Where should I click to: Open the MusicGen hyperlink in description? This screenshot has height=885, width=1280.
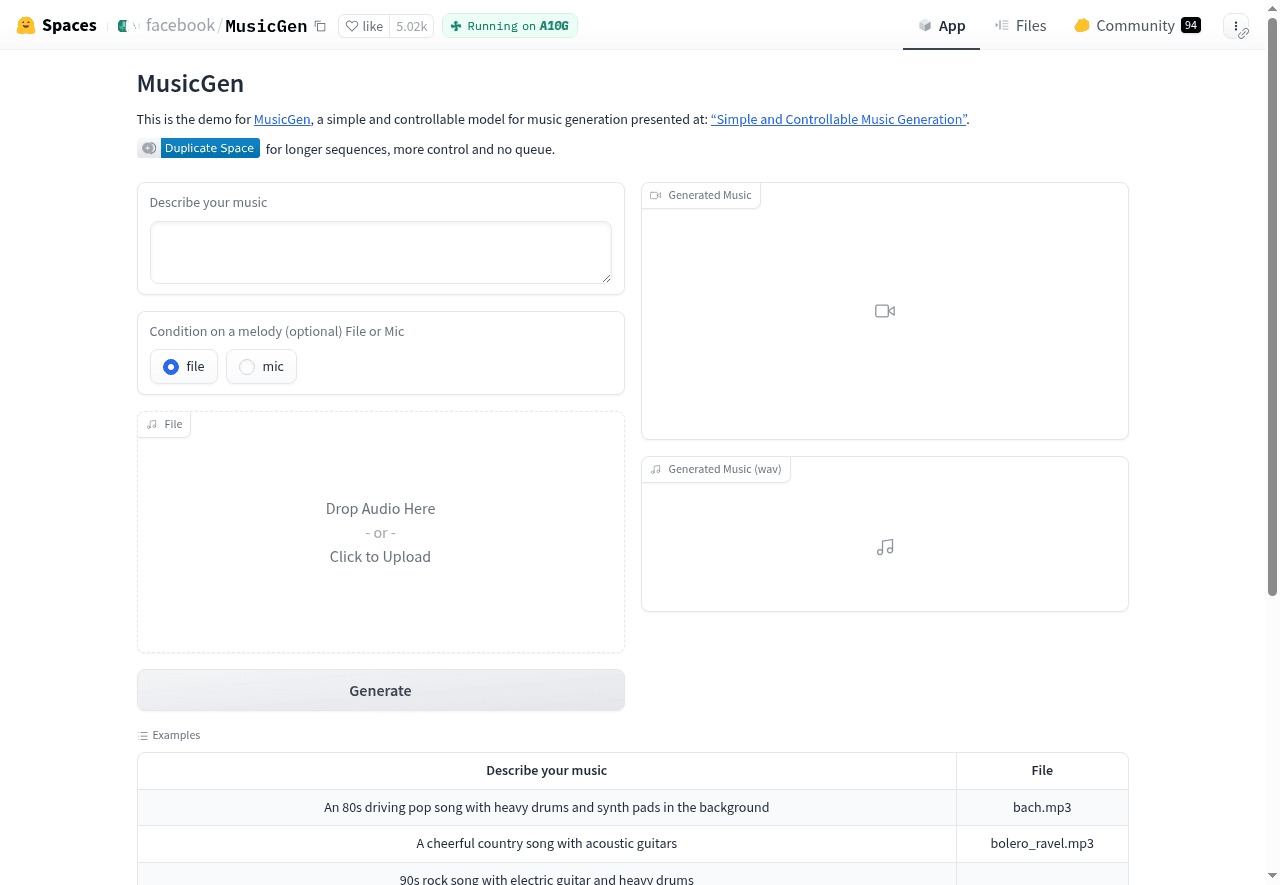(x=282, y=119)
